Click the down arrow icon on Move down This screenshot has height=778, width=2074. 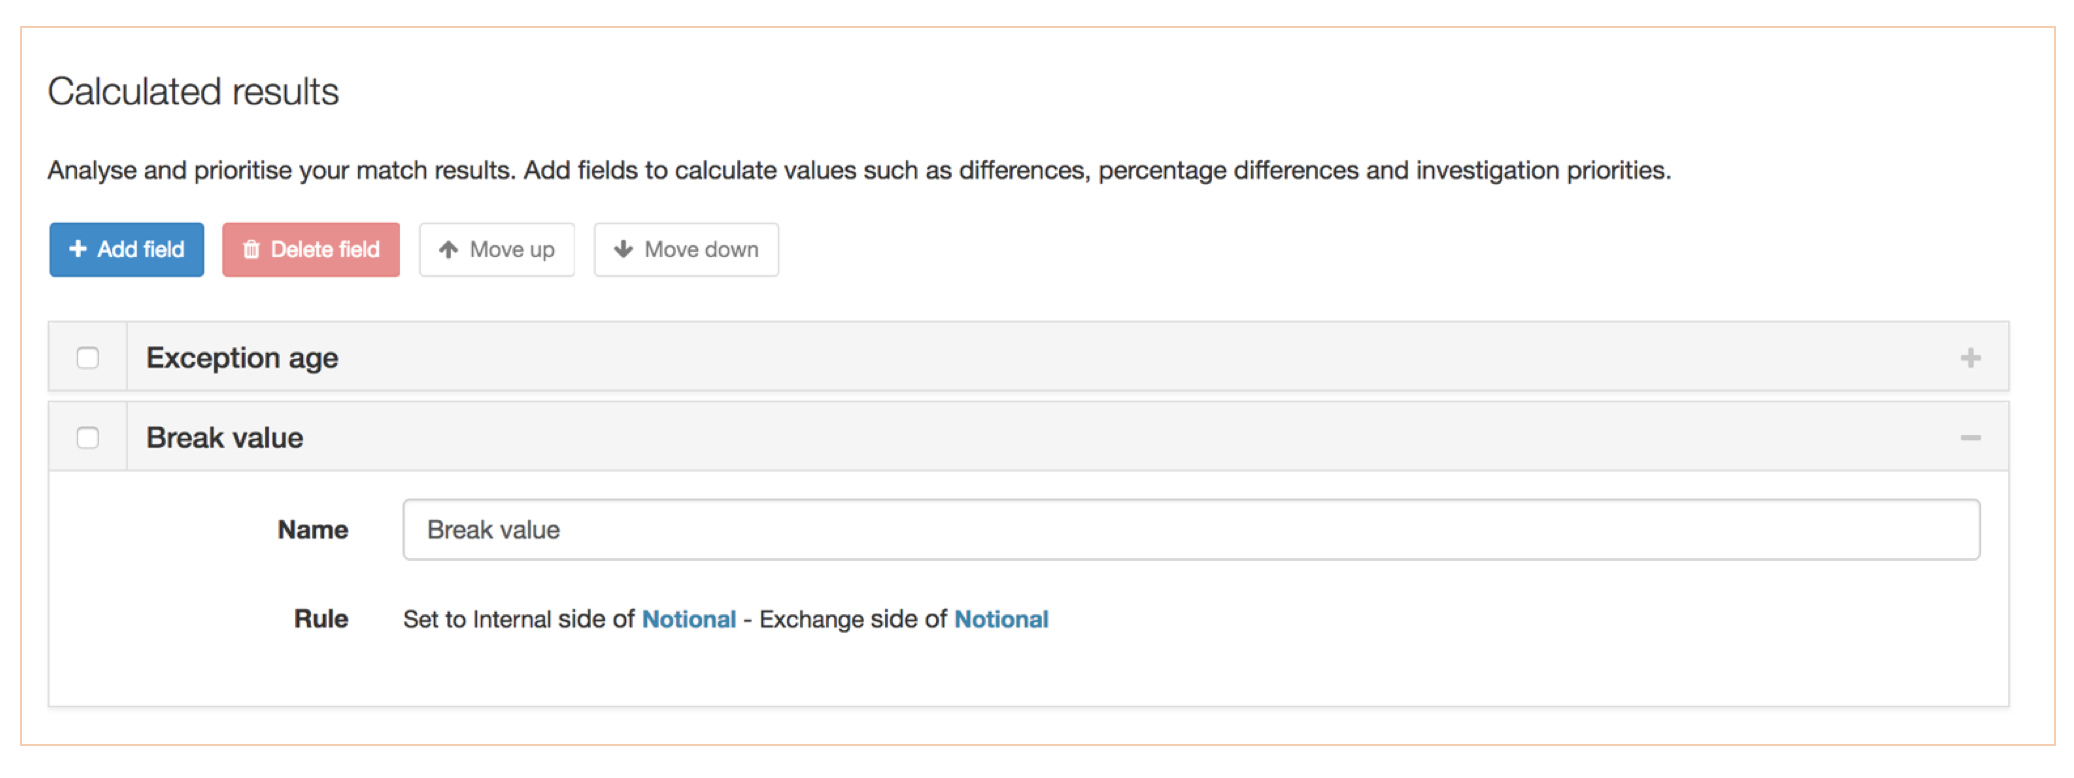[623, 249]
